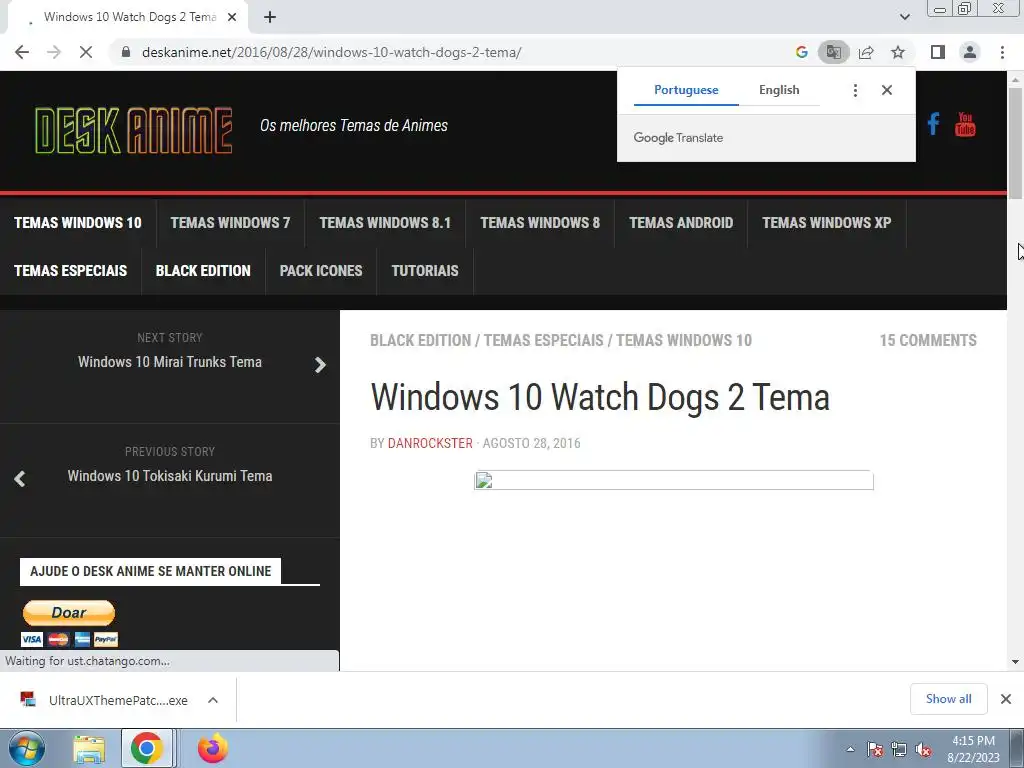The image size is (1024, 768).
Task: Open the Temas Windows 7 menu
Action: [x=230, y=223]
